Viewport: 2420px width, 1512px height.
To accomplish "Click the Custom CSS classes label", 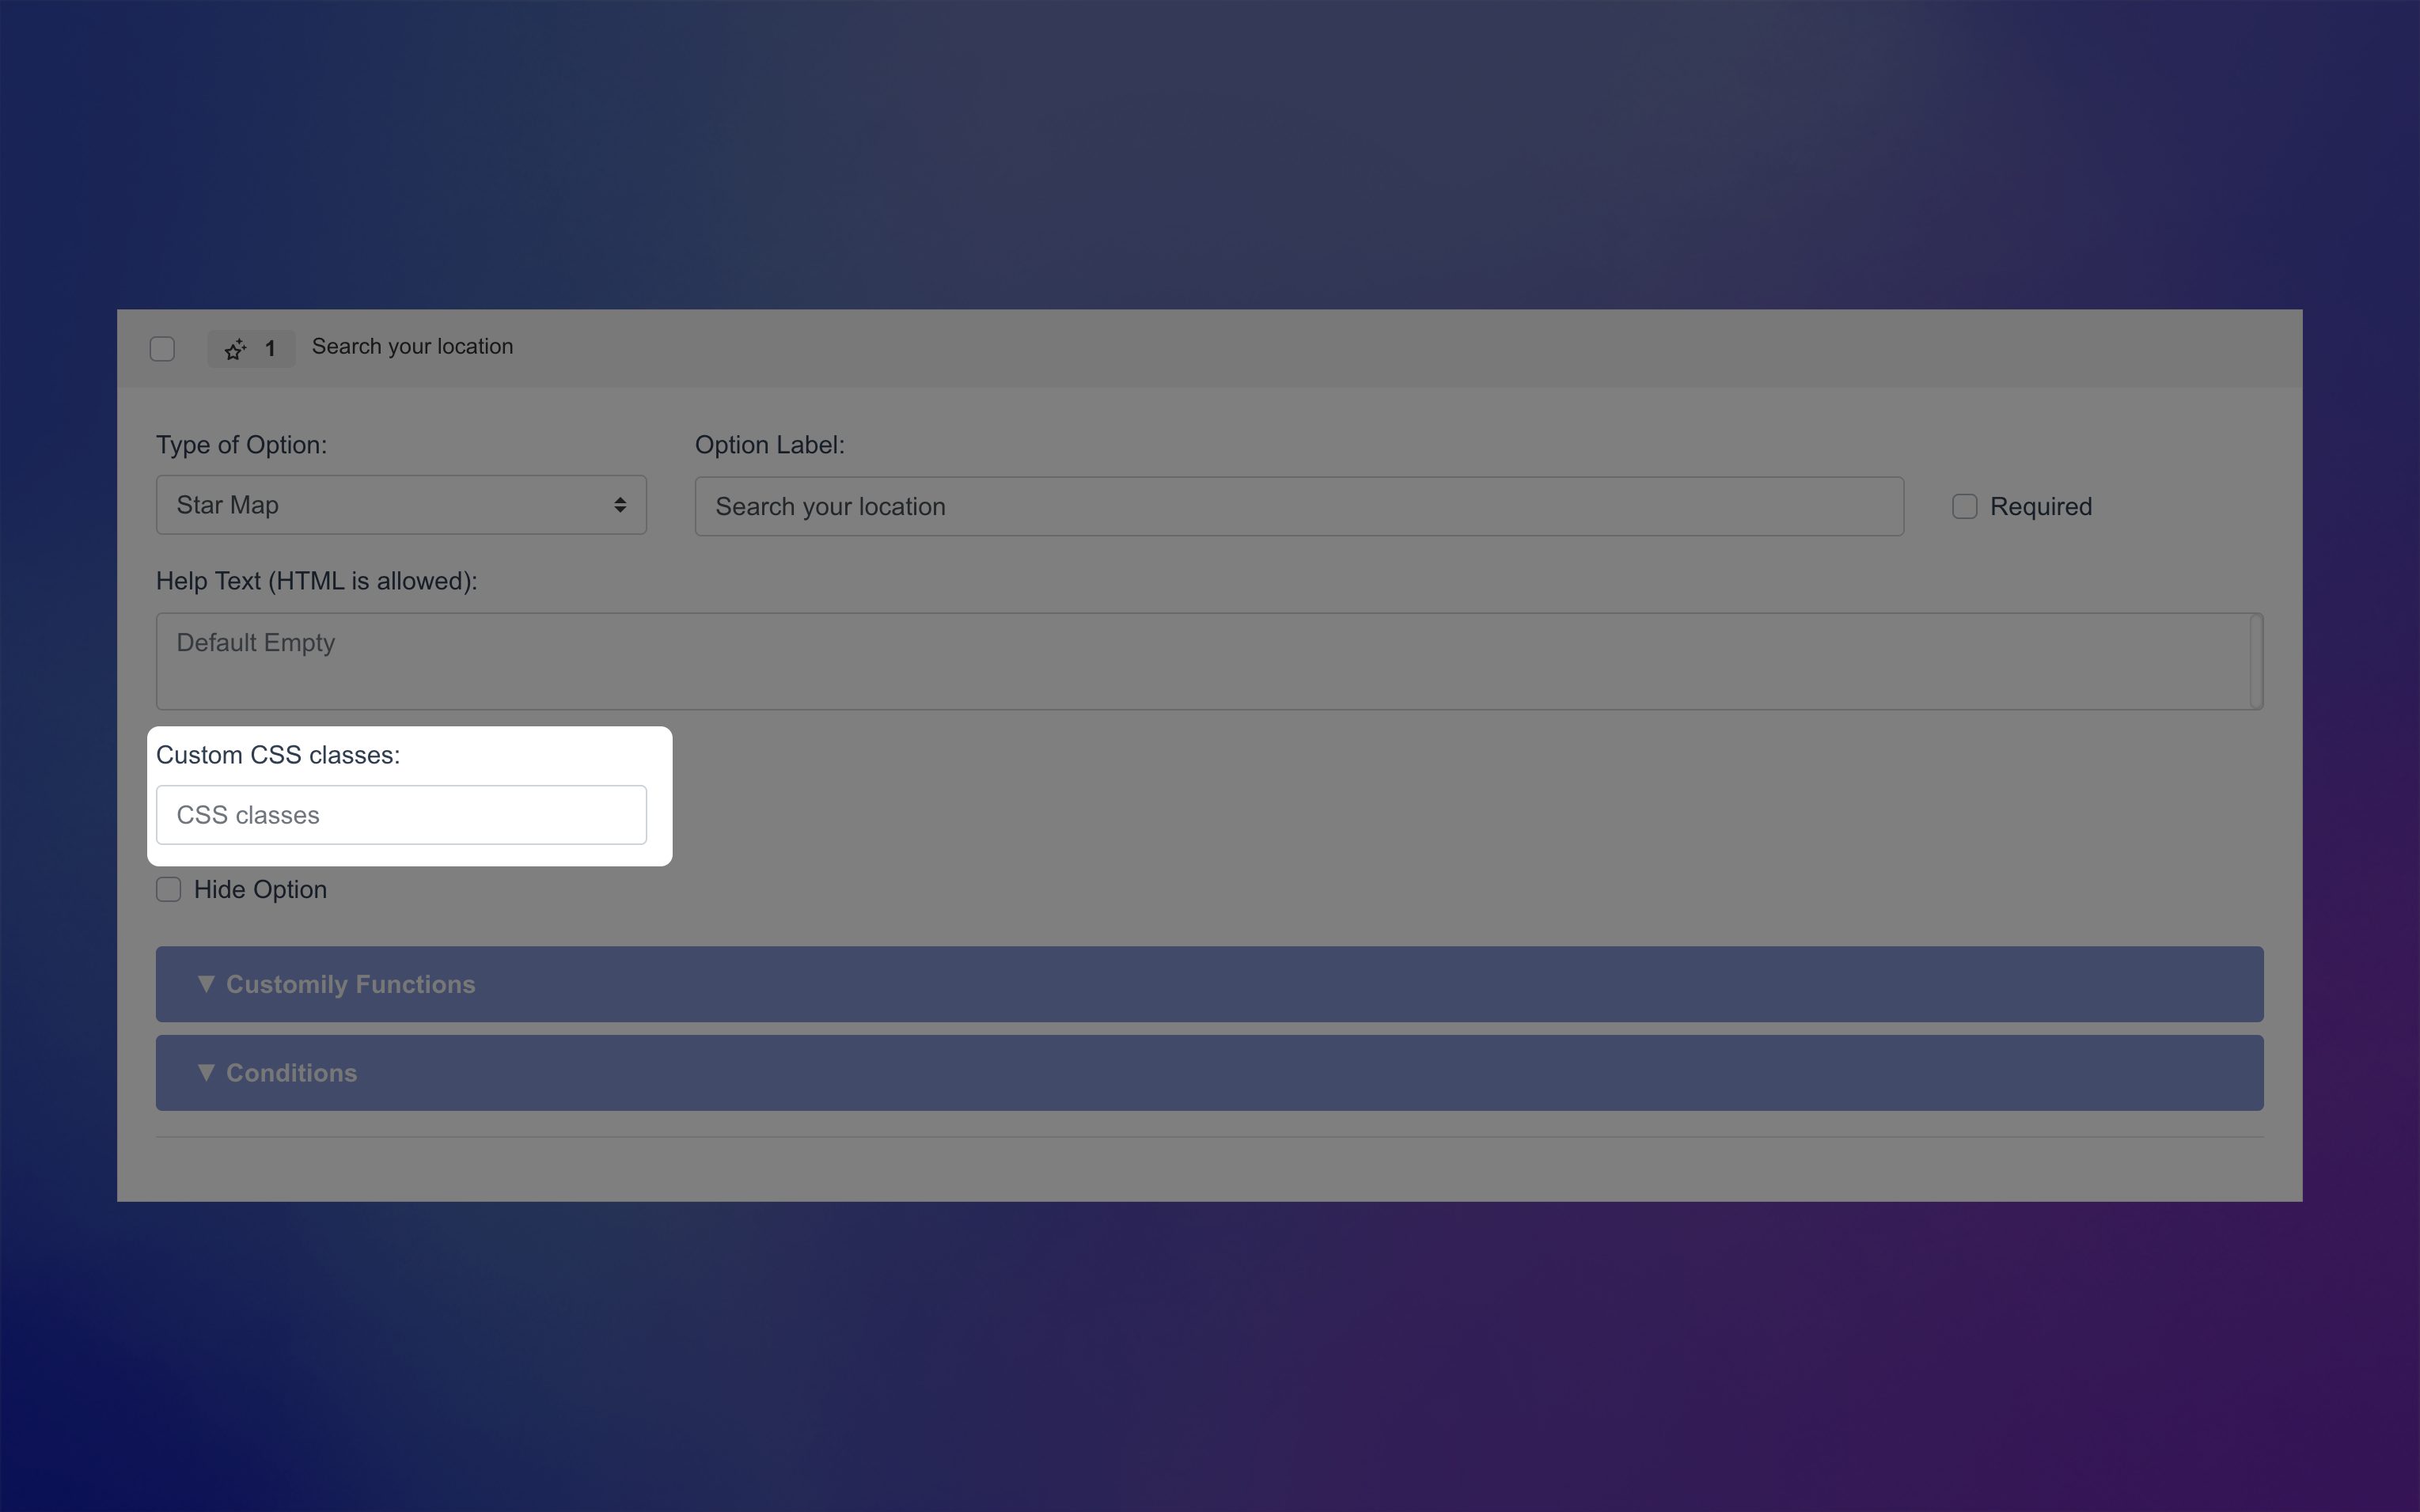I will (278, 755).
